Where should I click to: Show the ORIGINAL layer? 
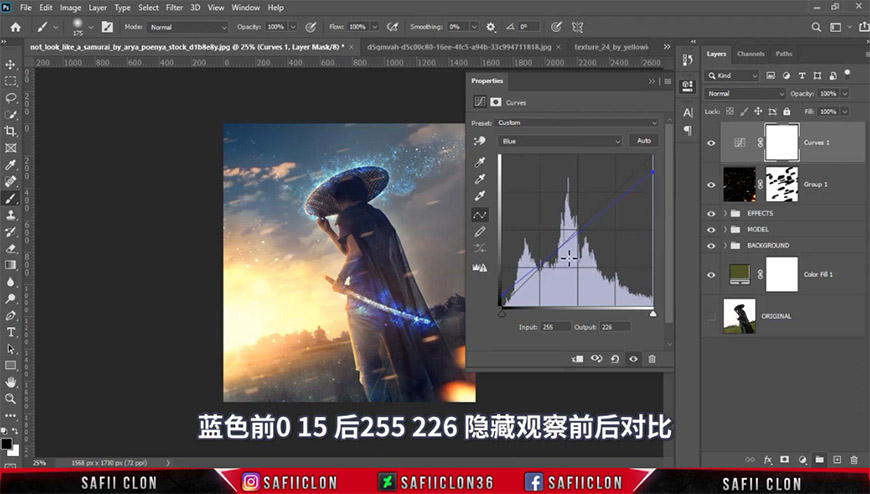coord(711,316)
